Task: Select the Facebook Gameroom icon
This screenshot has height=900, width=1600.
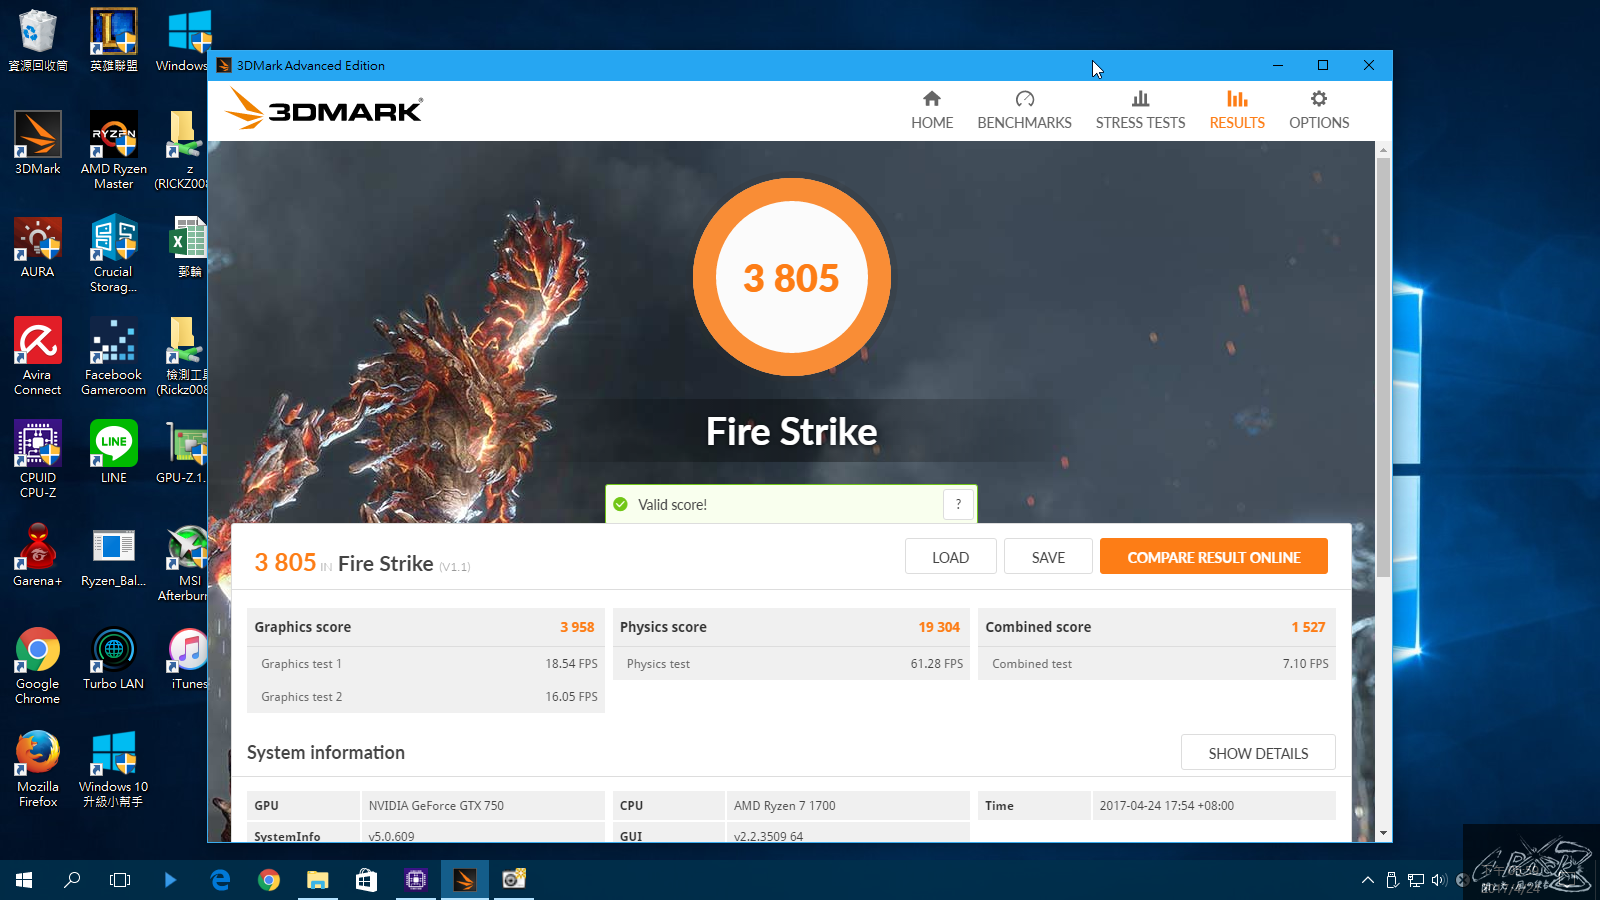Action: [114, 356]
